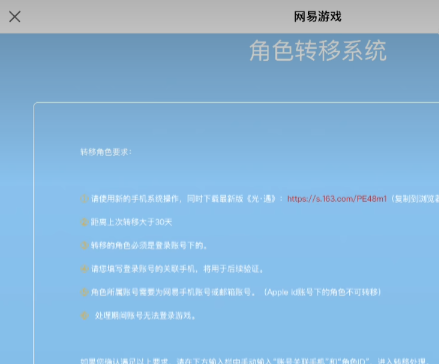Click requirement text 距离上次转移大于30天
The image size is (439, 364).
point(131,222)
